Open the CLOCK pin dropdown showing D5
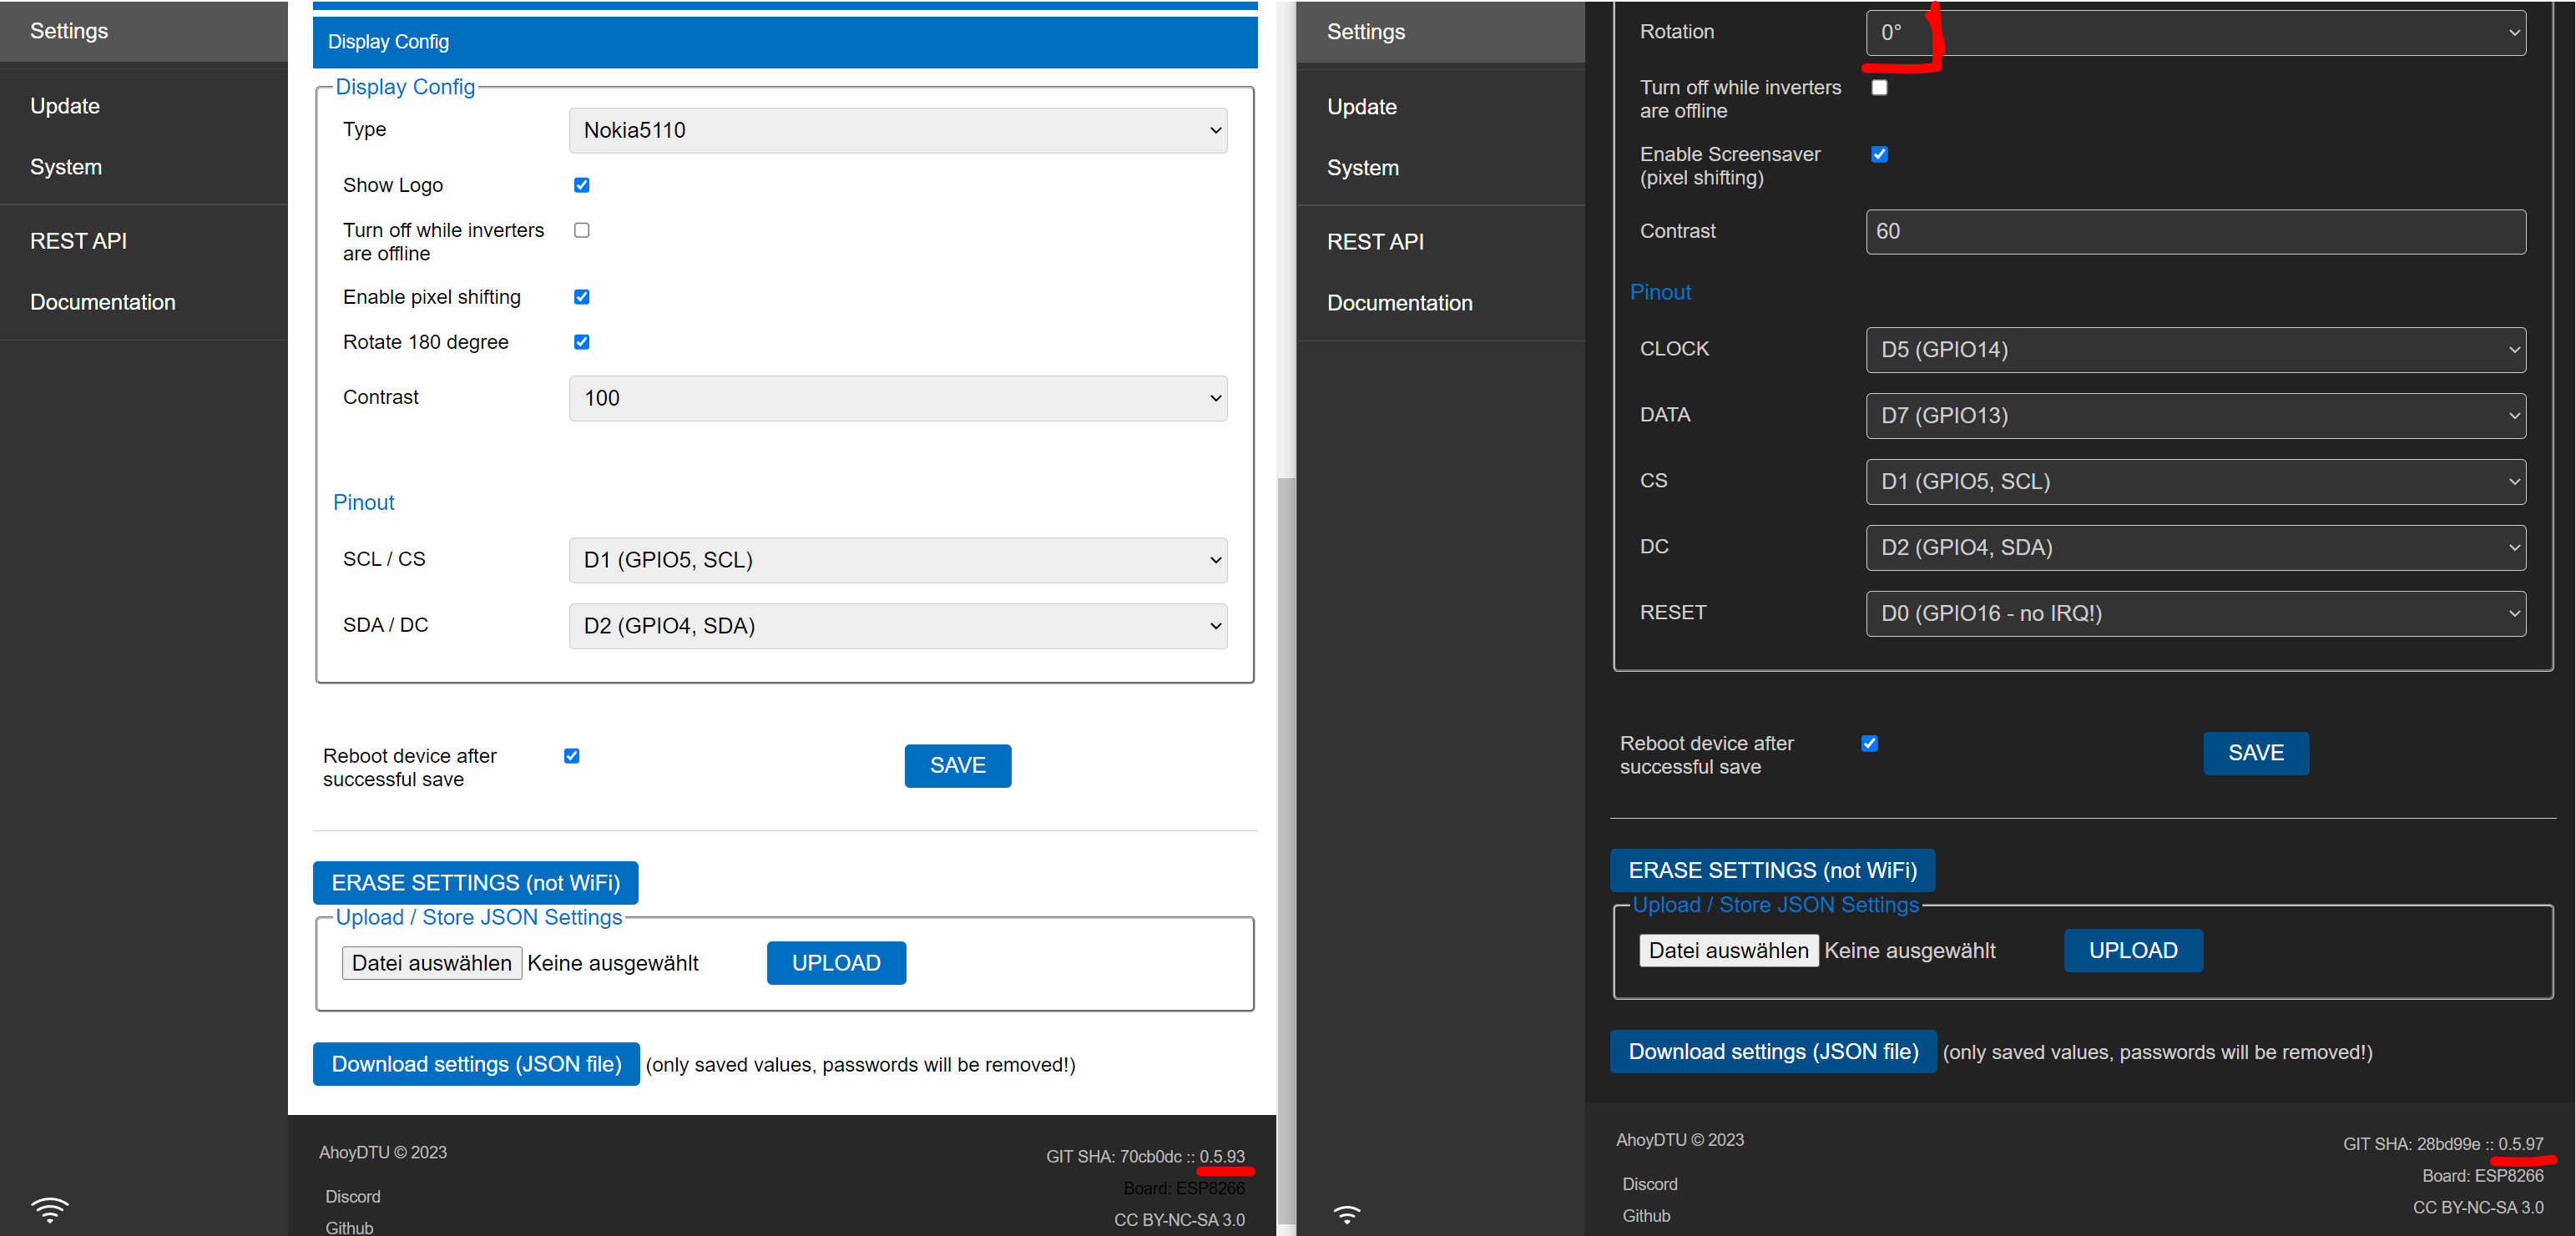Image resolution: width=2576 pixels, height=1236 pixels. click(x=2196, y=350)
